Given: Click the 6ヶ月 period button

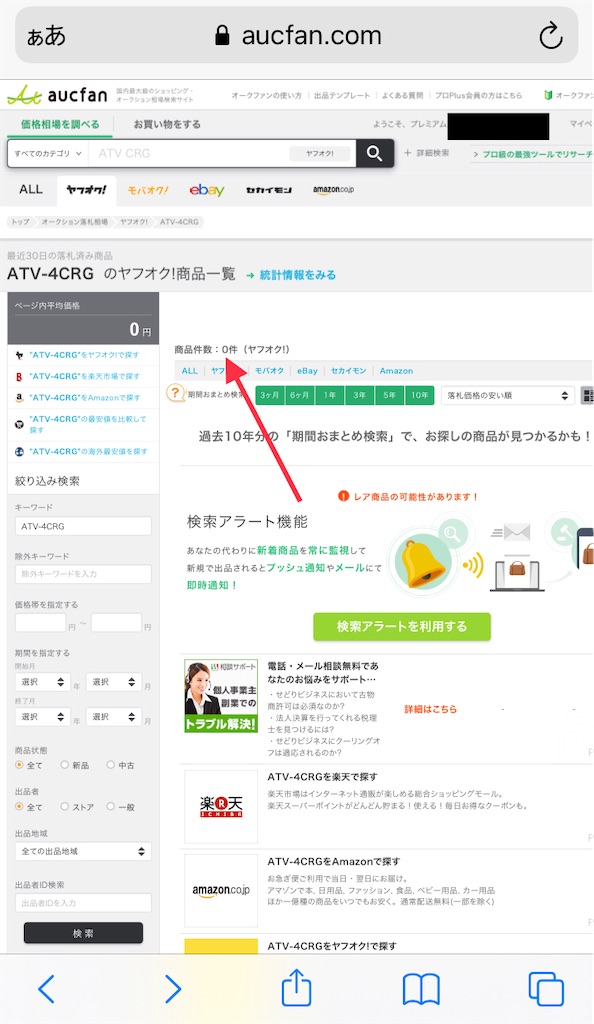Looking at the screenshot, I should tap(300, 395).
